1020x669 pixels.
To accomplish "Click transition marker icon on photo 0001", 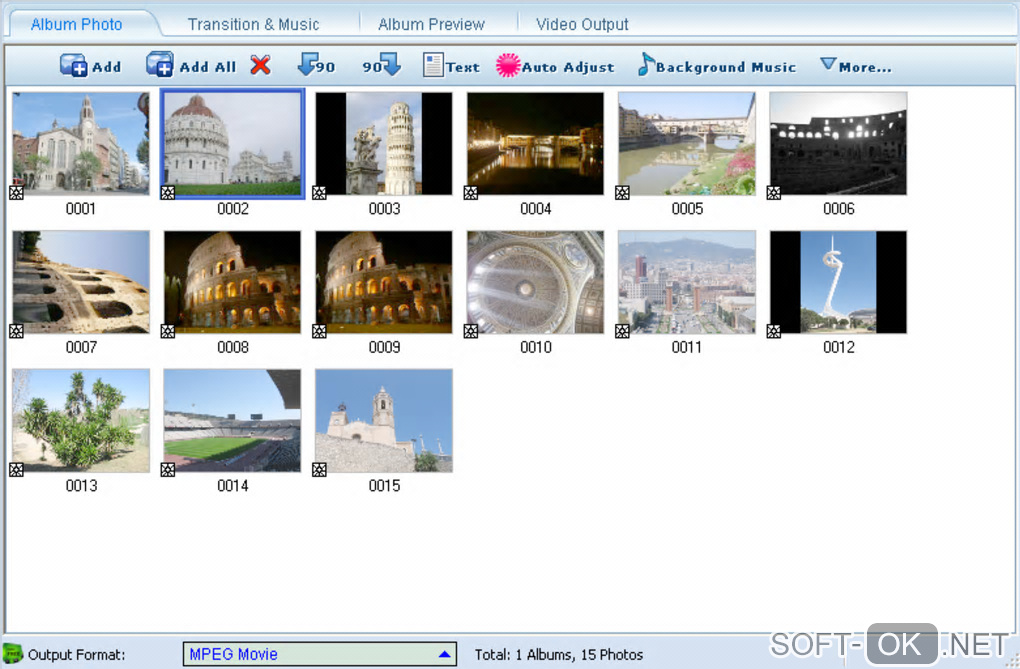I will (16, 193).
